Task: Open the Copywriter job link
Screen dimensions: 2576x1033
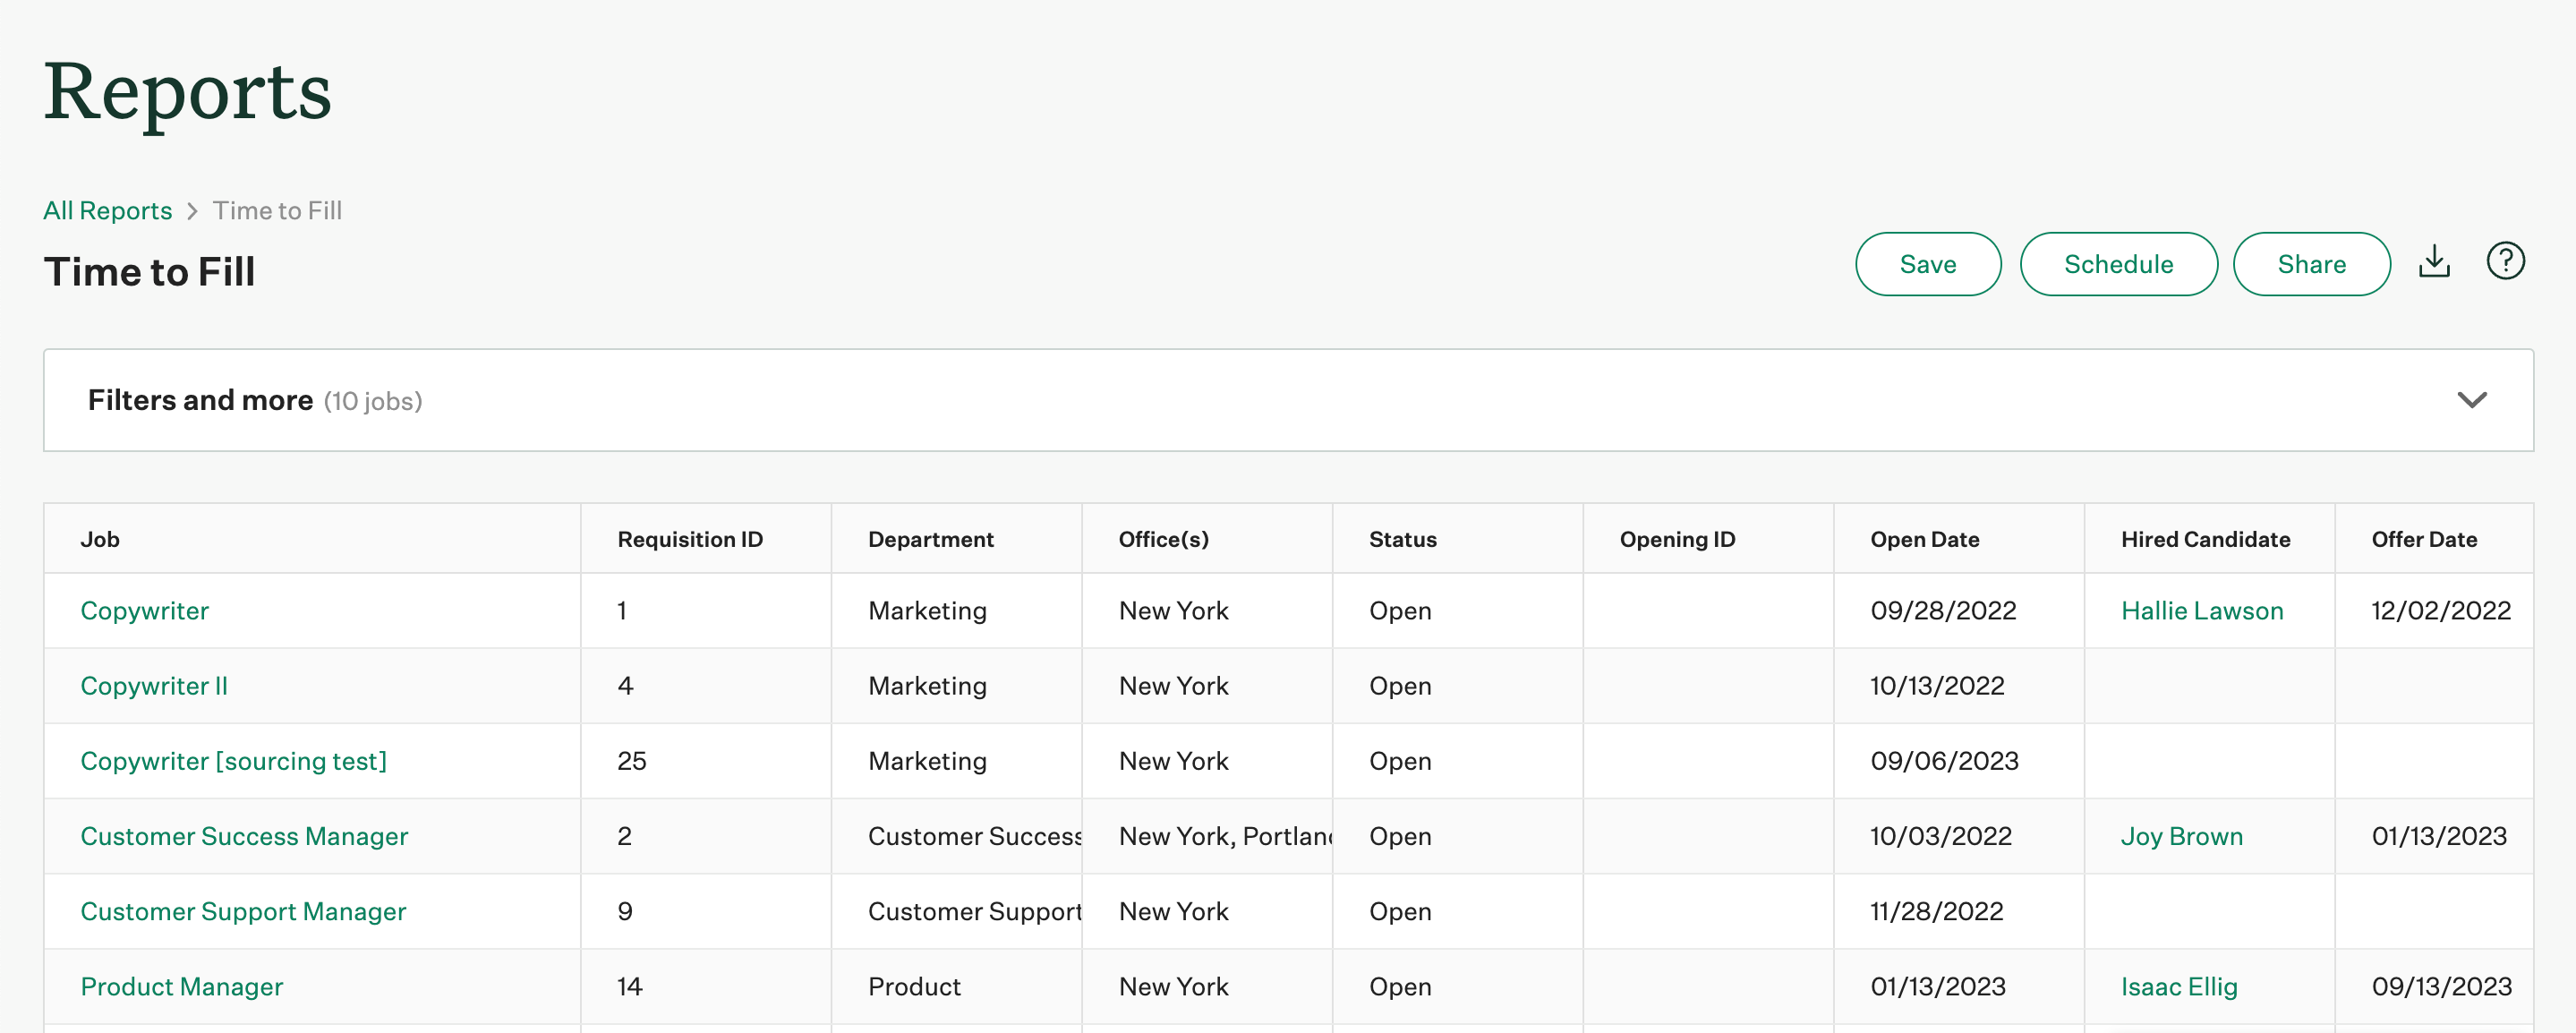Action: click(x=144, y=611)
